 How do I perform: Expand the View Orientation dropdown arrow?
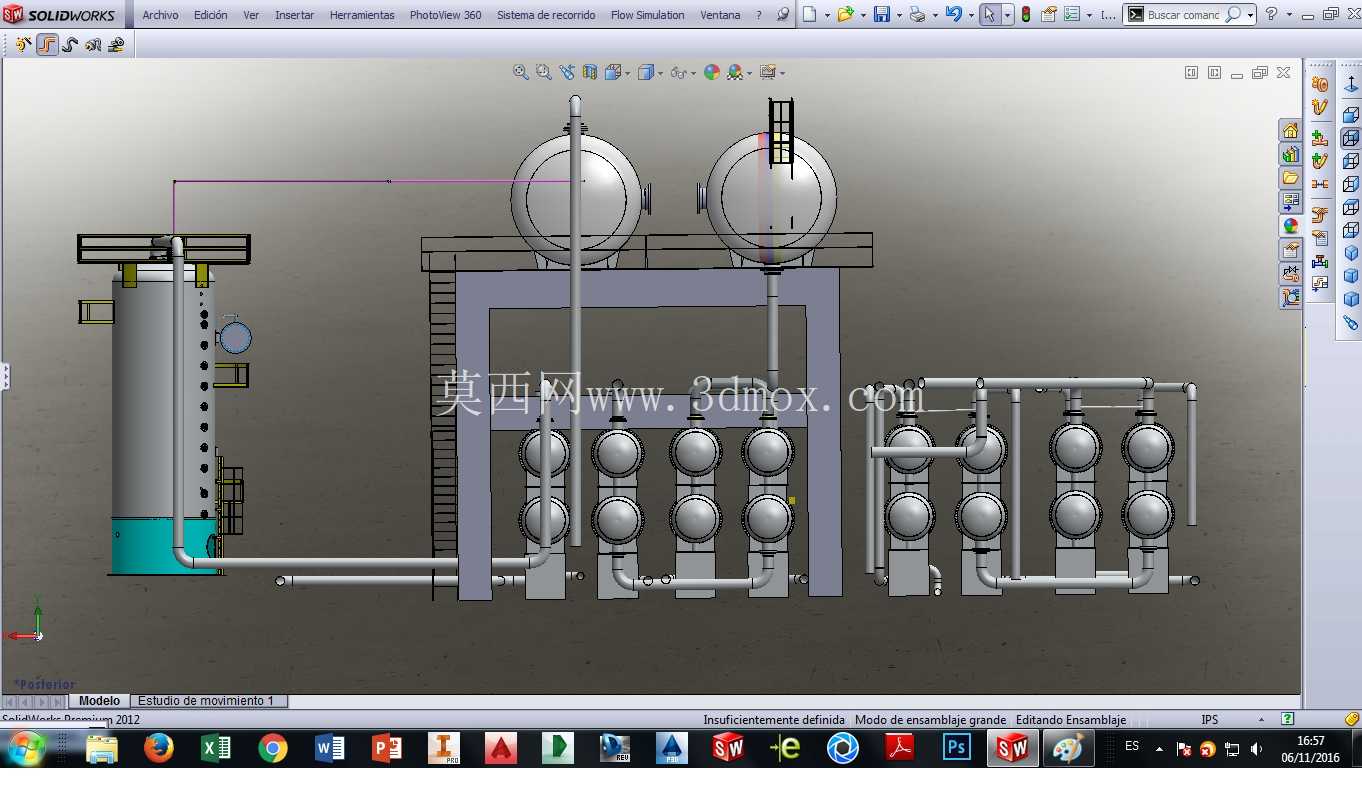(627, 73)
